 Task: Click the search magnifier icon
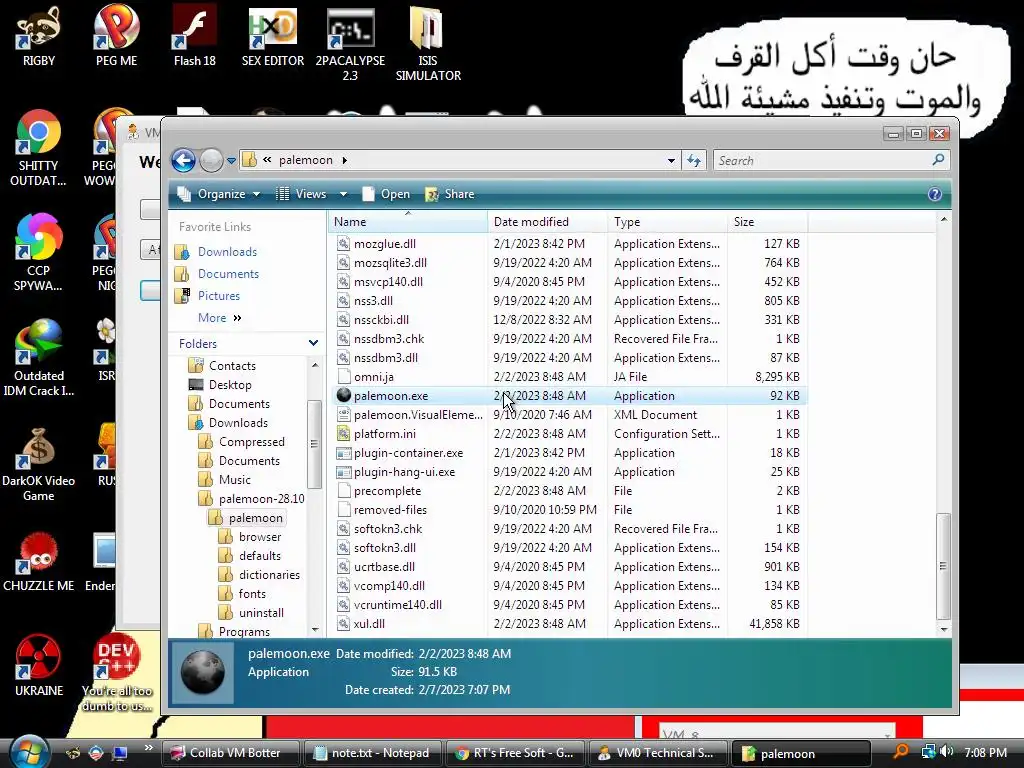pyautogui.click(x=938, y=159)
